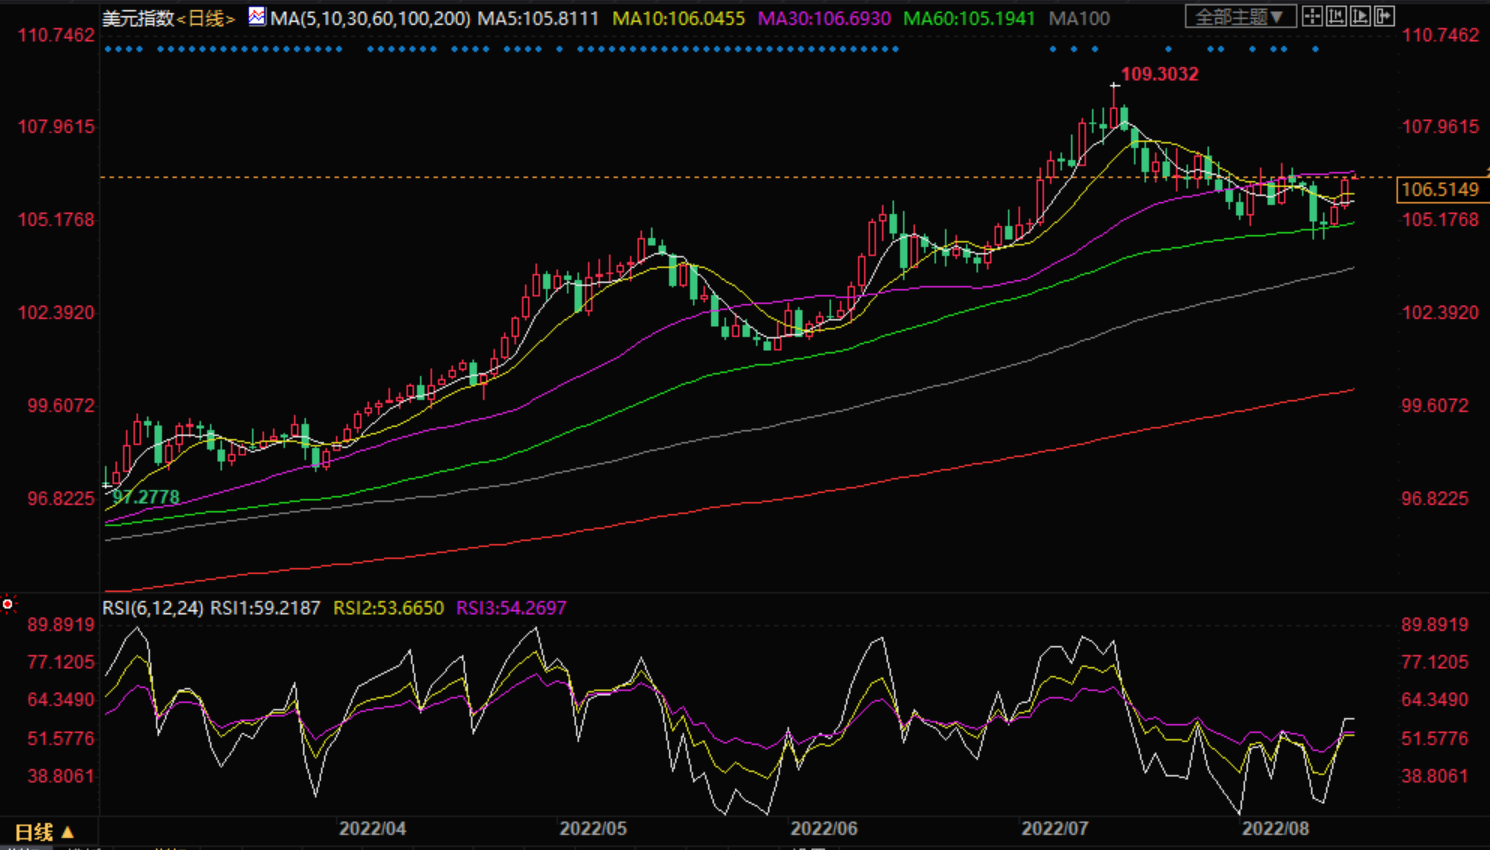The height and width of the screenshot is (850, 1490).
Task: Click the MA indicator chart icon
Action: [x=257, y=16]
